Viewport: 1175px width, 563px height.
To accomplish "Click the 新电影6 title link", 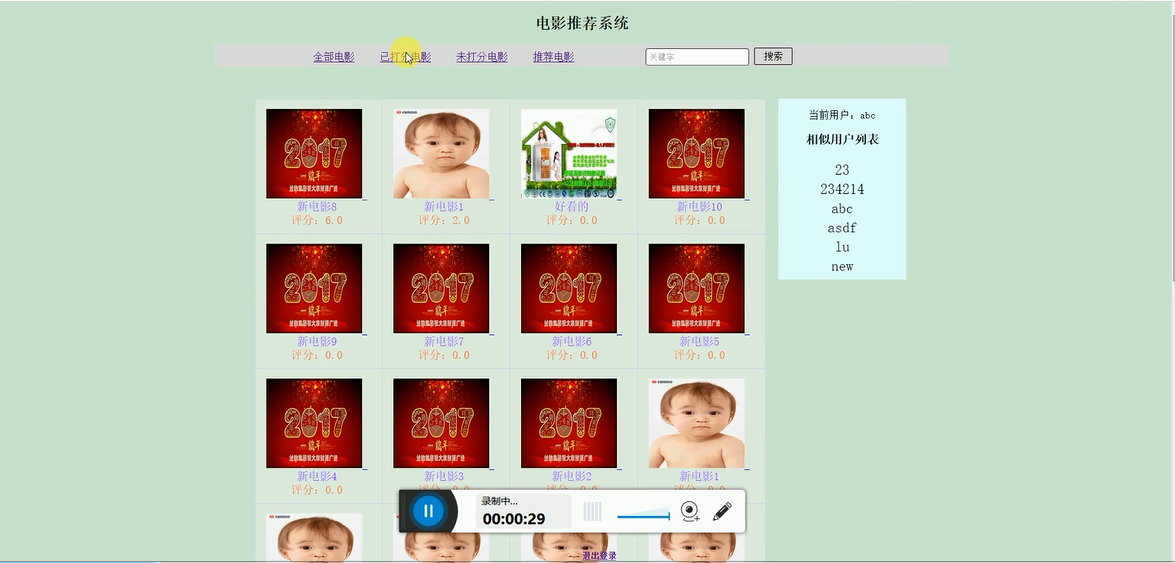I will (572, 342).
